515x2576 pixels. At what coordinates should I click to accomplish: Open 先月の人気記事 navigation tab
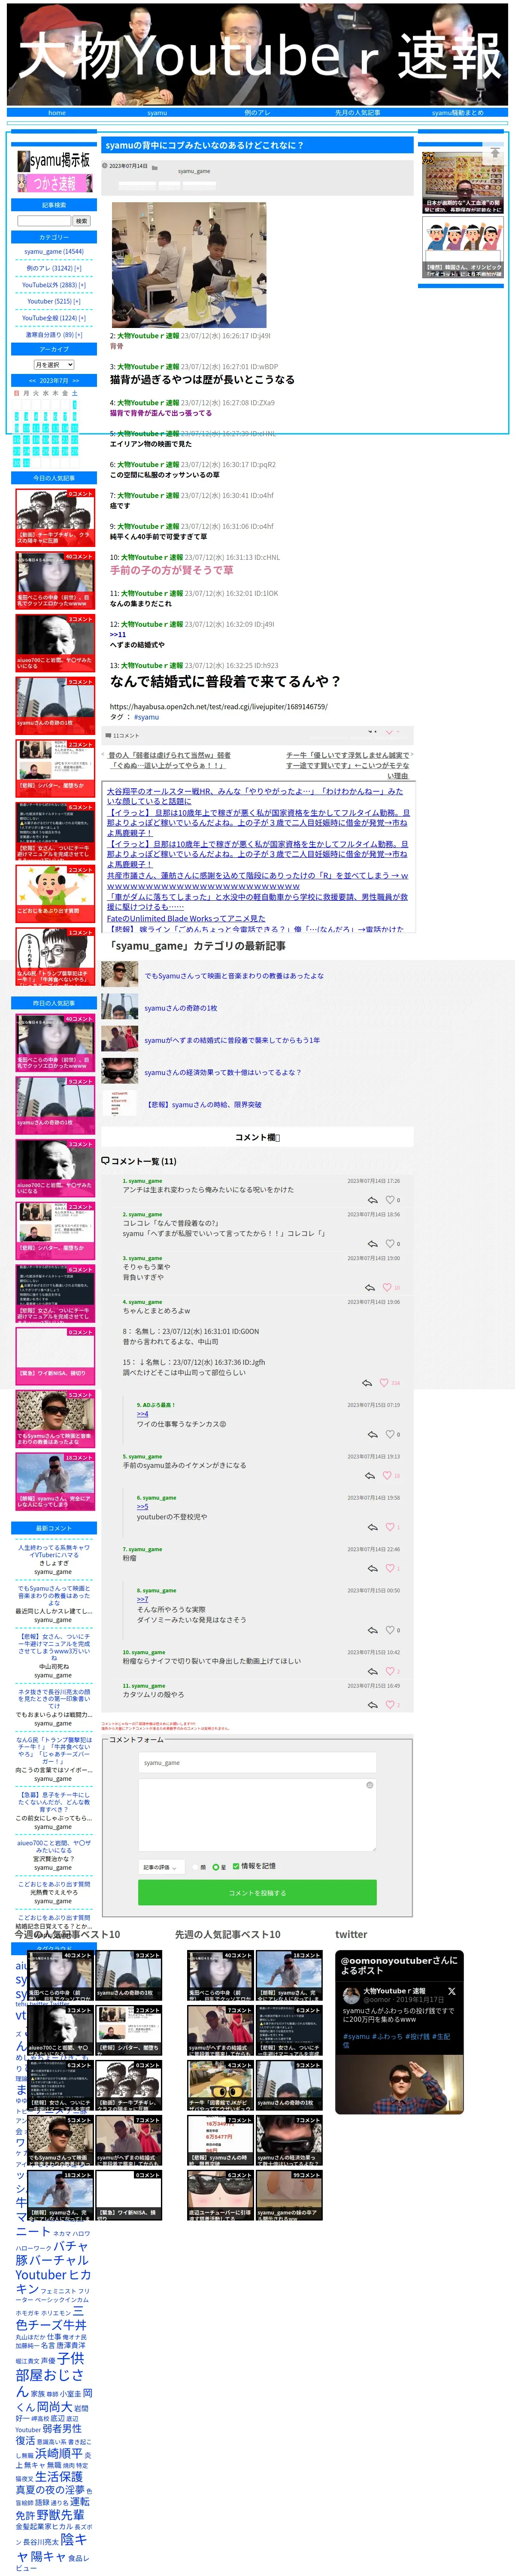[357, 113]
